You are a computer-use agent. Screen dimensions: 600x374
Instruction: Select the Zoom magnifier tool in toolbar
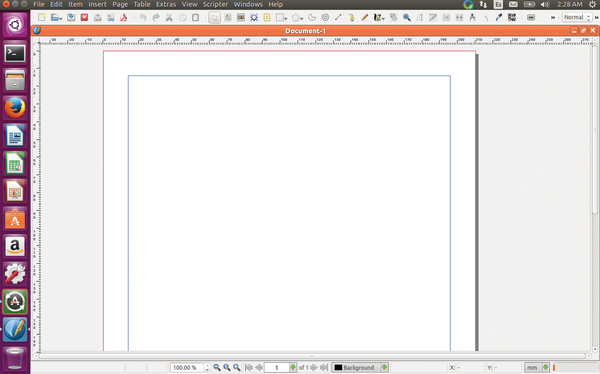[406, 18]
